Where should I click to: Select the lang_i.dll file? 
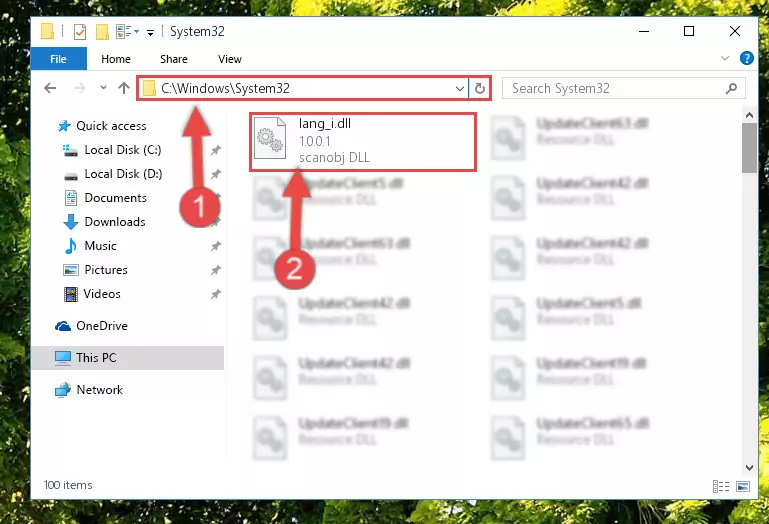tap(363, 142)
